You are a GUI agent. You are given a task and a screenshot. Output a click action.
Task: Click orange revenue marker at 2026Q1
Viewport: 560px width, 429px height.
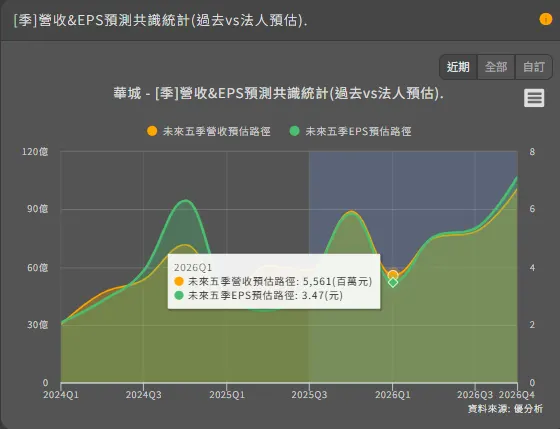[393, 275]
